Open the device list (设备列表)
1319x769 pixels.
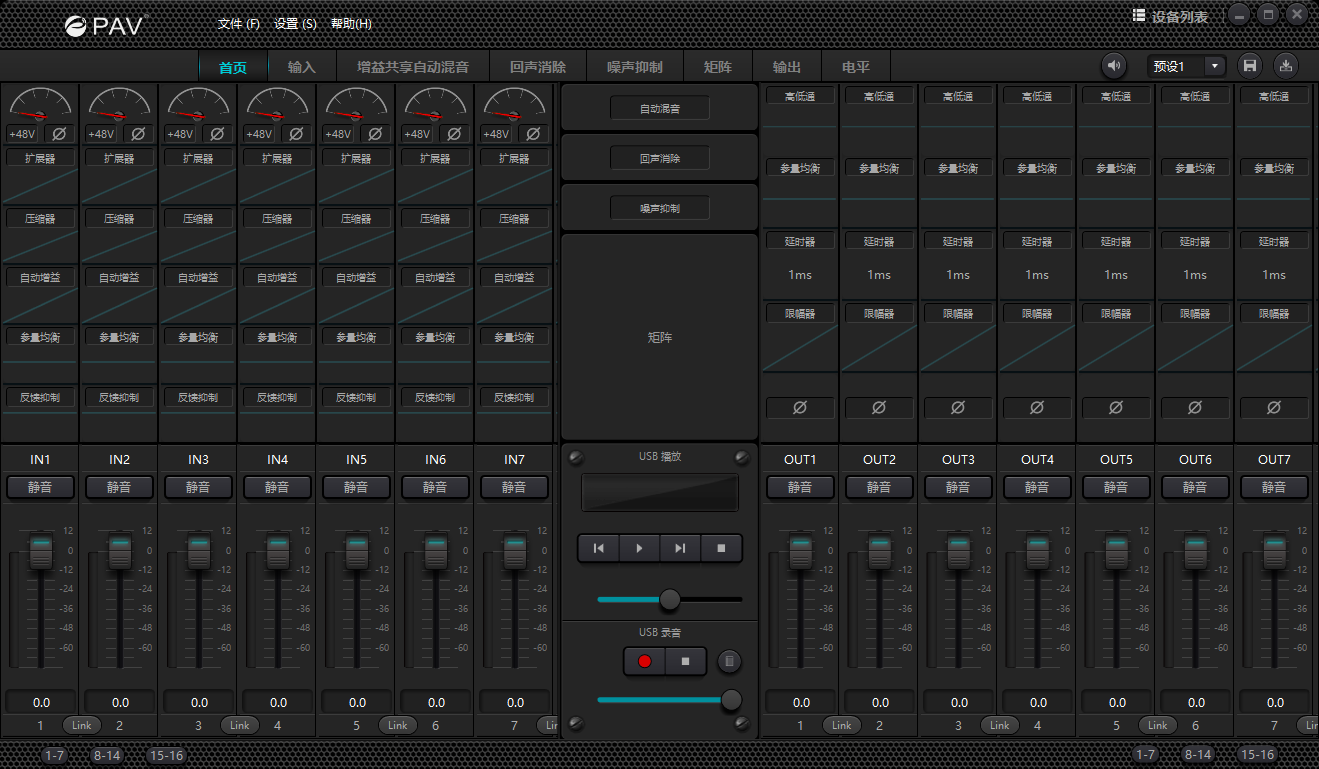1170,16
